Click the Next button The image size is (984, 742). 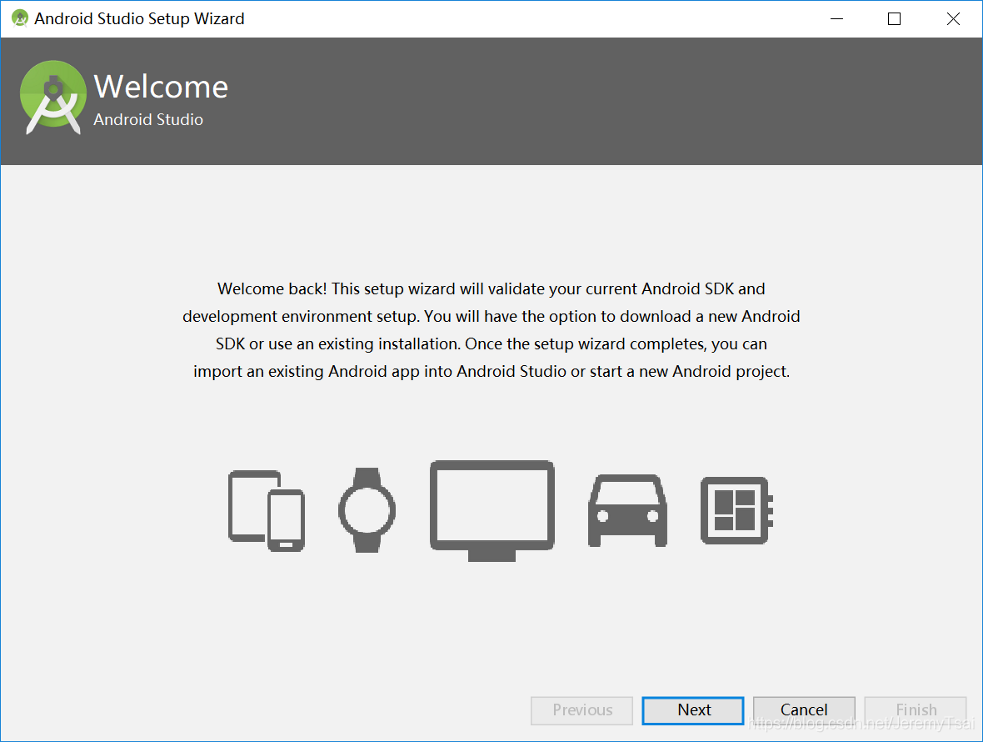693,710
